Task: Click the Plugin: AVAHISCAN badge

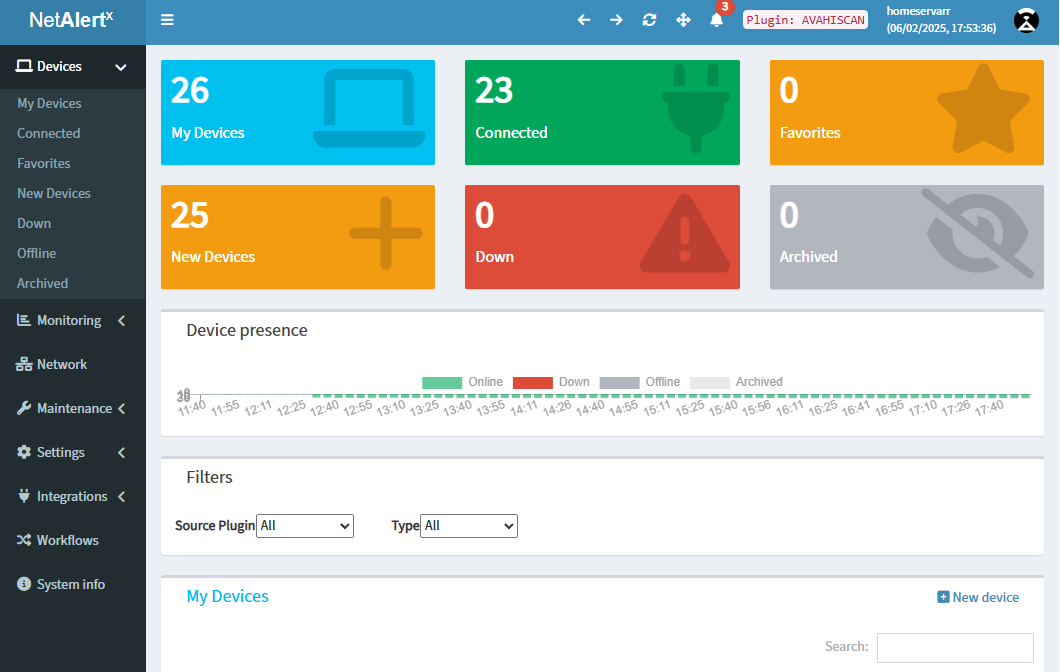Action: 805,19
